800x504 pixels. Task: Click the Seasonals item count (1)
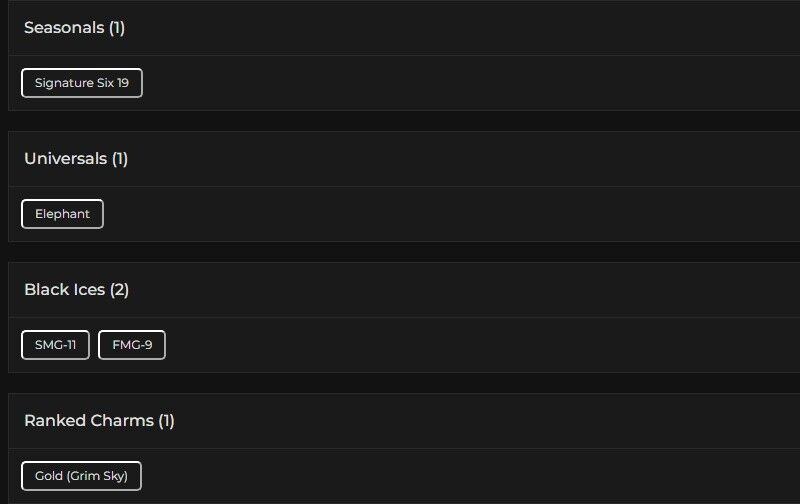tap(117, 28)
